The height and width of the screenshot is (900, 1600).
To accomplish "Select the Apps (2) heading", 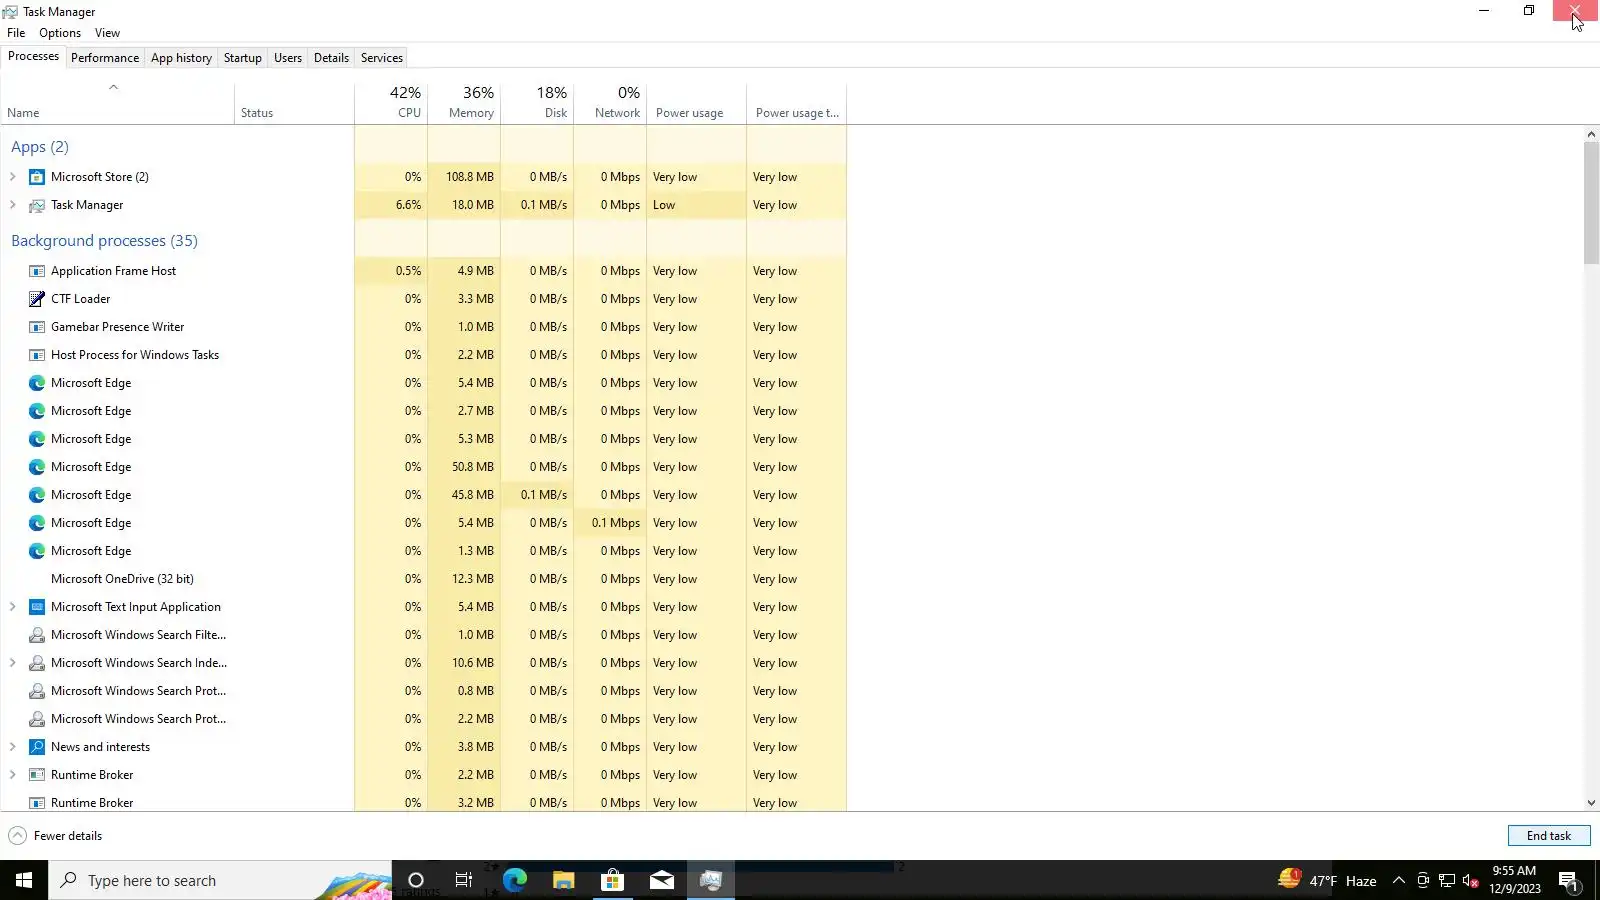I will [x=40, y=147].
